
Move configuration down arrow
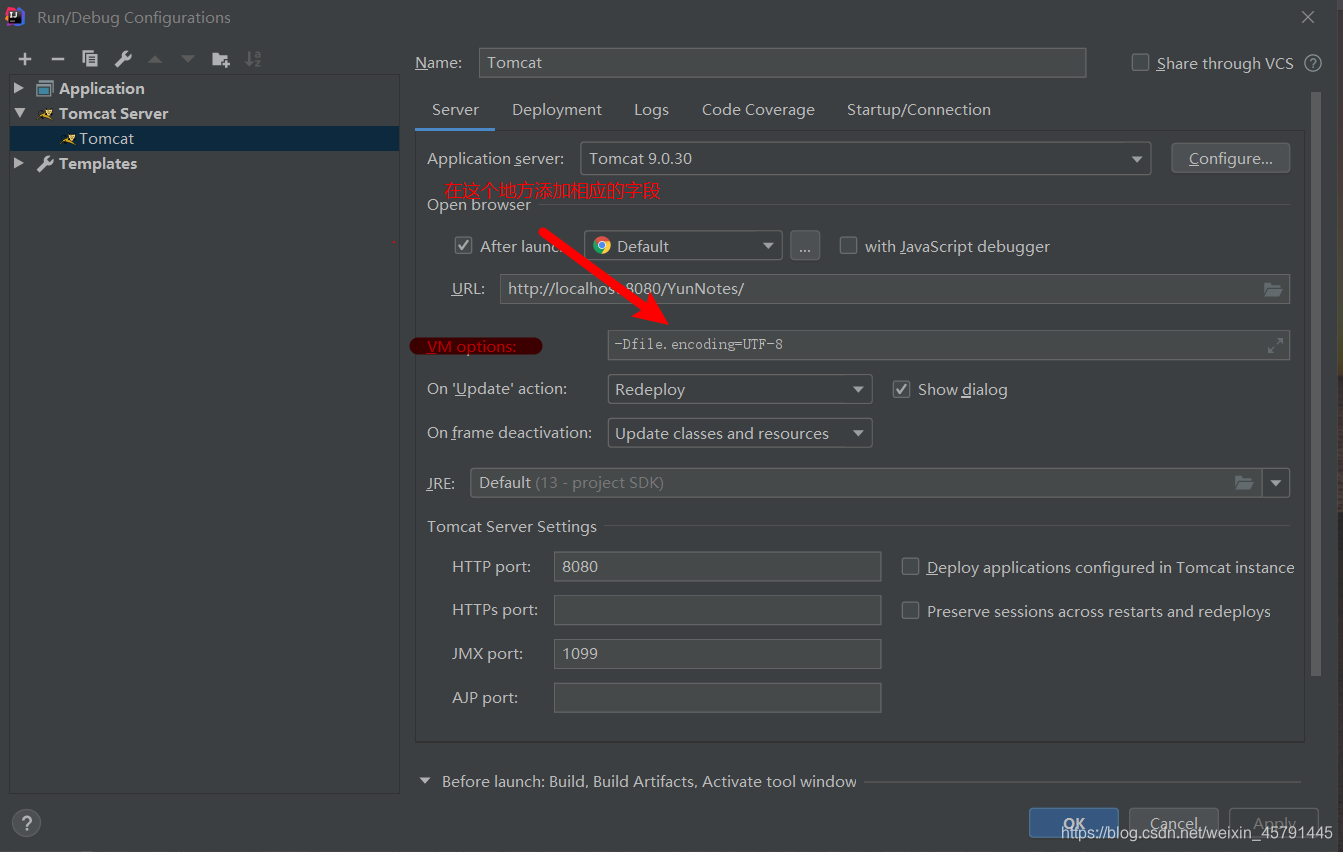188,59
